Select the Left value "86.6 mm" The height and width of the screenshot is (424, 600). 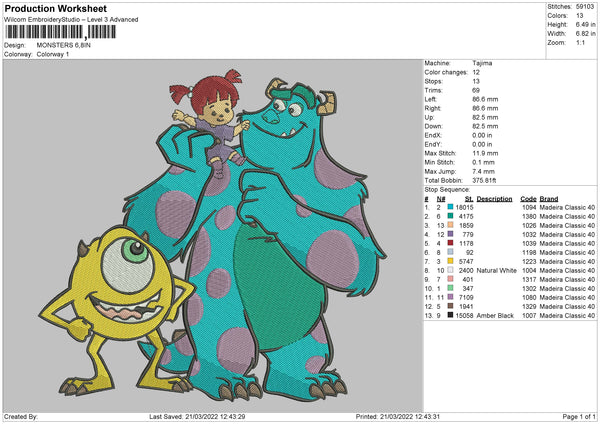485,99
